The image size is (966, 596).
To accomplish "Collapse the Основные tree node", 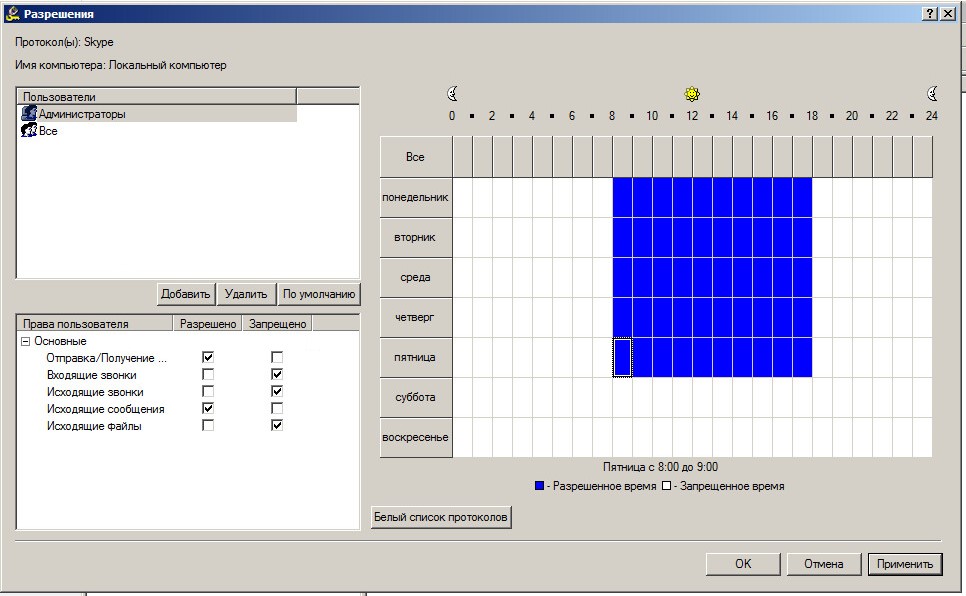I will 26,341.
